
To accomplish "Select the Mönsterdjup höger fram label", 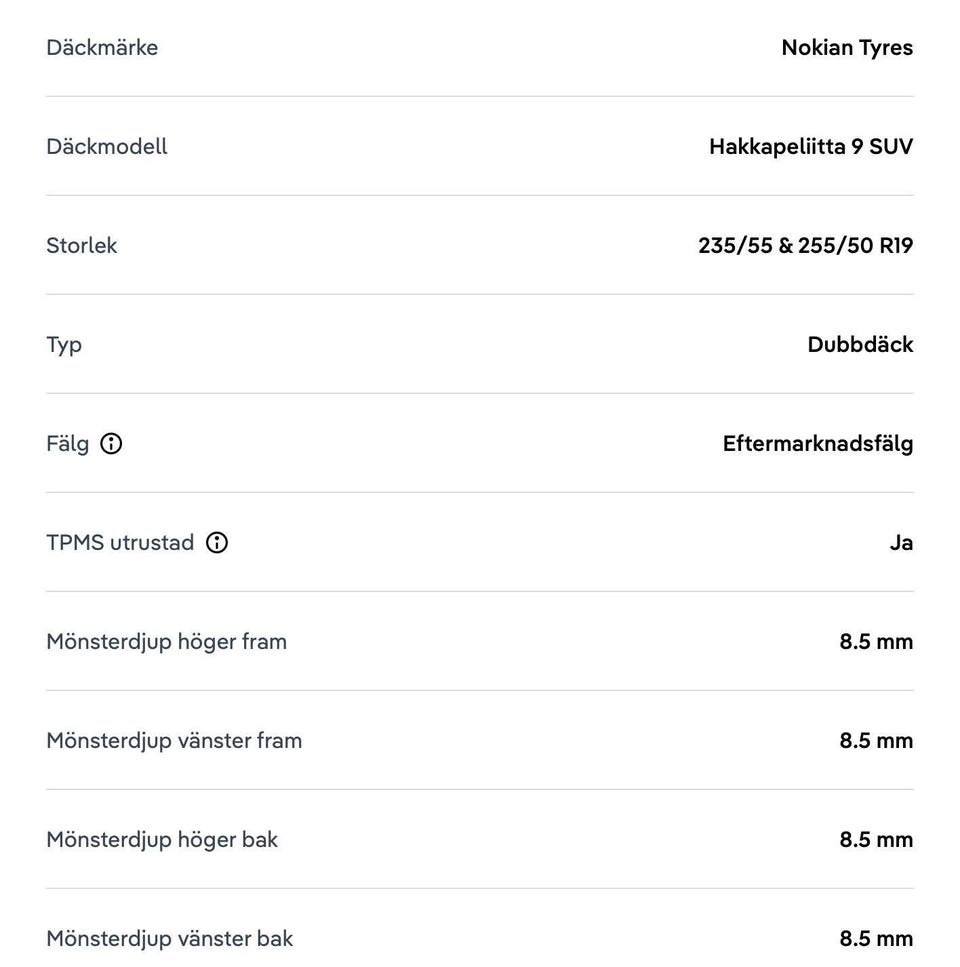I will coord(166,643).
